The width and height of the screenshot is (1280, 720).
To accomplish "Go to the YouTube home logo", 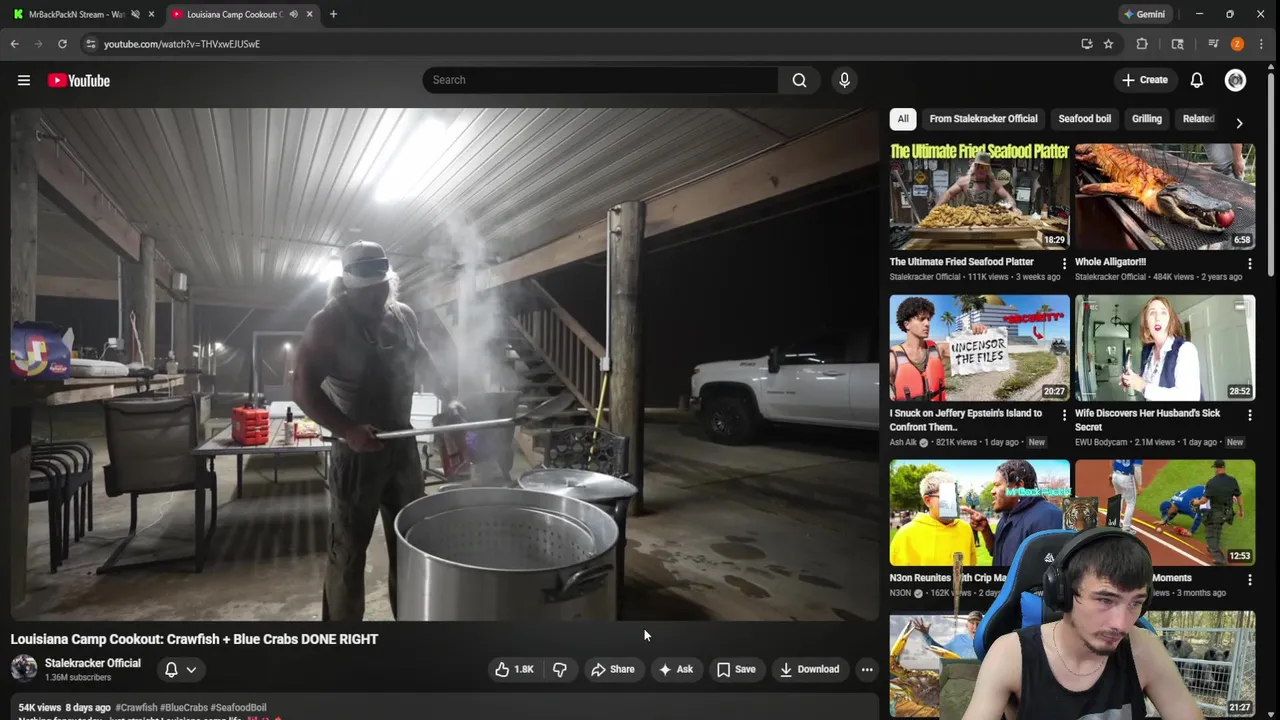I will coord(79,80).
